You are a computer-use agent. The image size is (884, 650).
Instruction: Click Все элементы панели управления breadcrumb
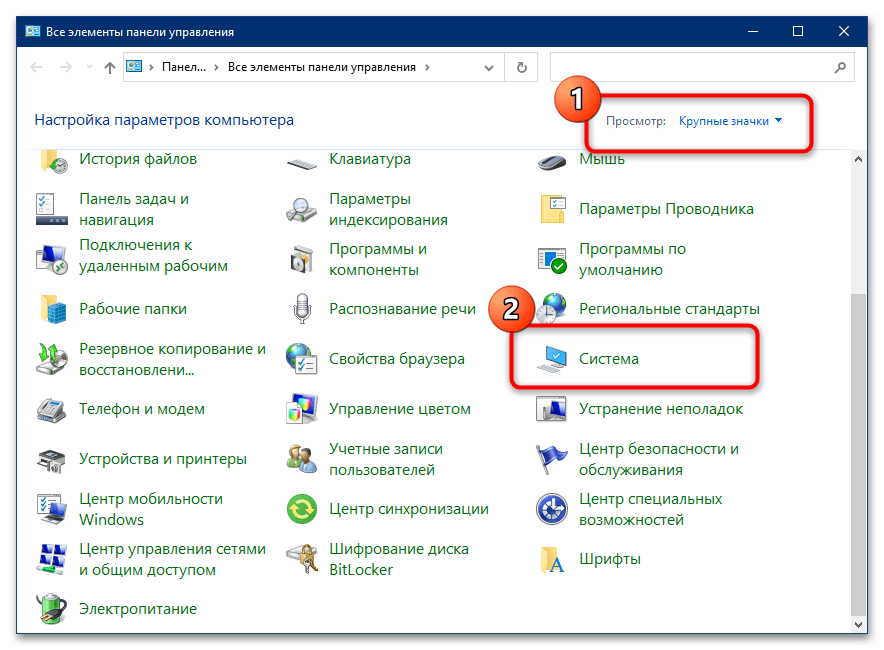(321, 68)
